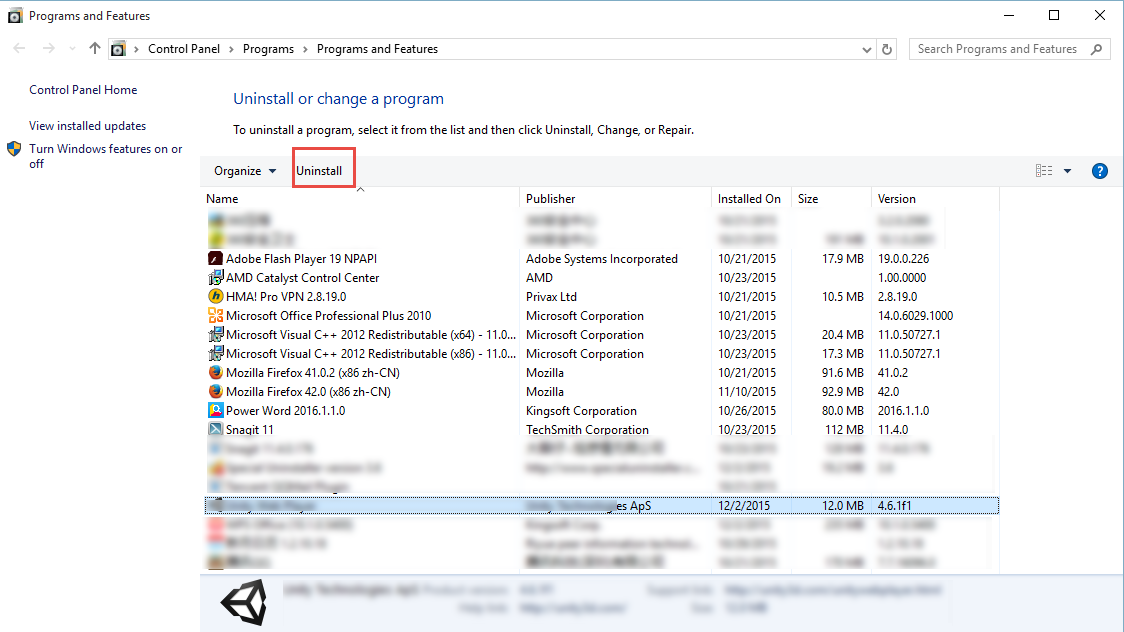The image size is (1124, 632).
Task: Click the Uninstall toolbar button
Action: coord(319,171)
